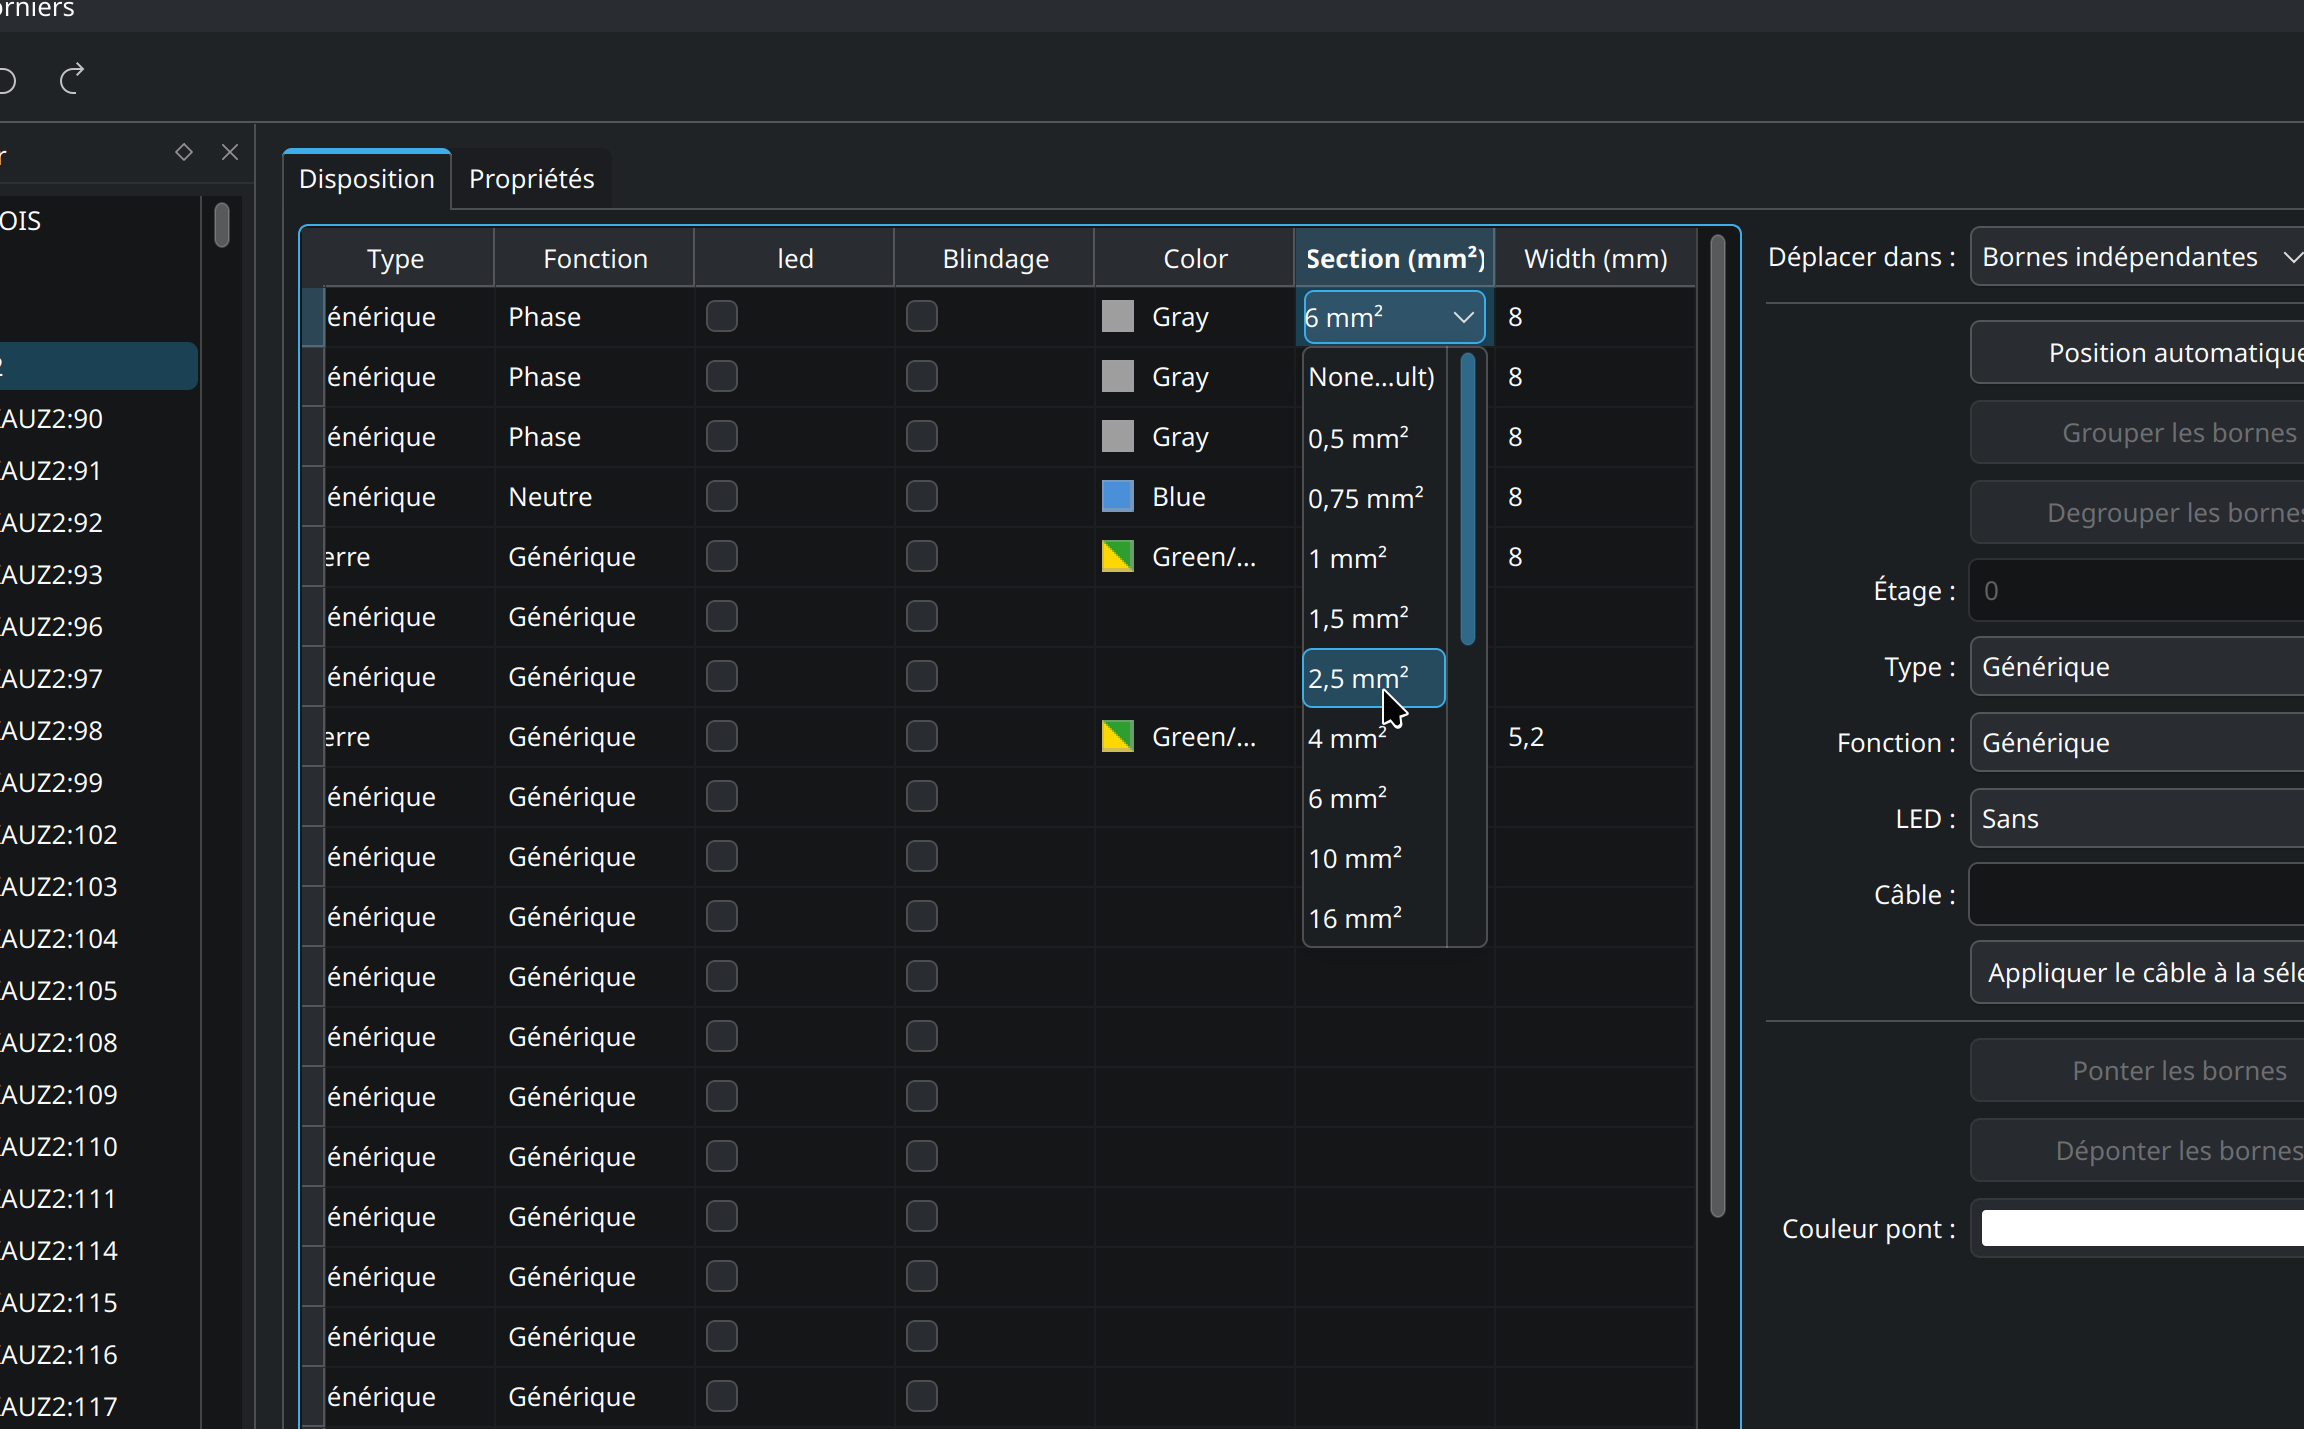Click the white Couleur pont color swatch
2304x1429 pixels.
[x=2142, y=1229]
